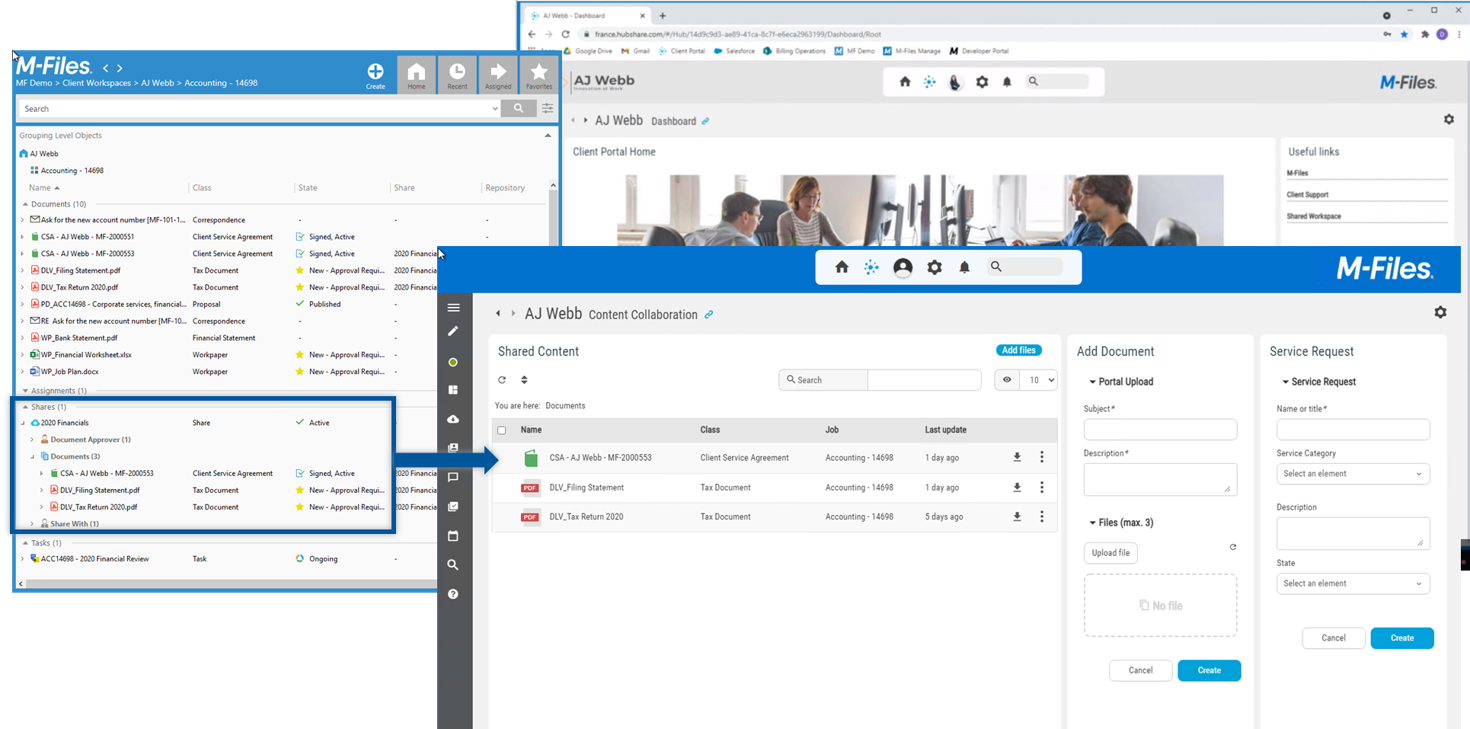Screen dimensions: 1470x729
Task: Refresh the Shared Content list
Action: [502, 380]
